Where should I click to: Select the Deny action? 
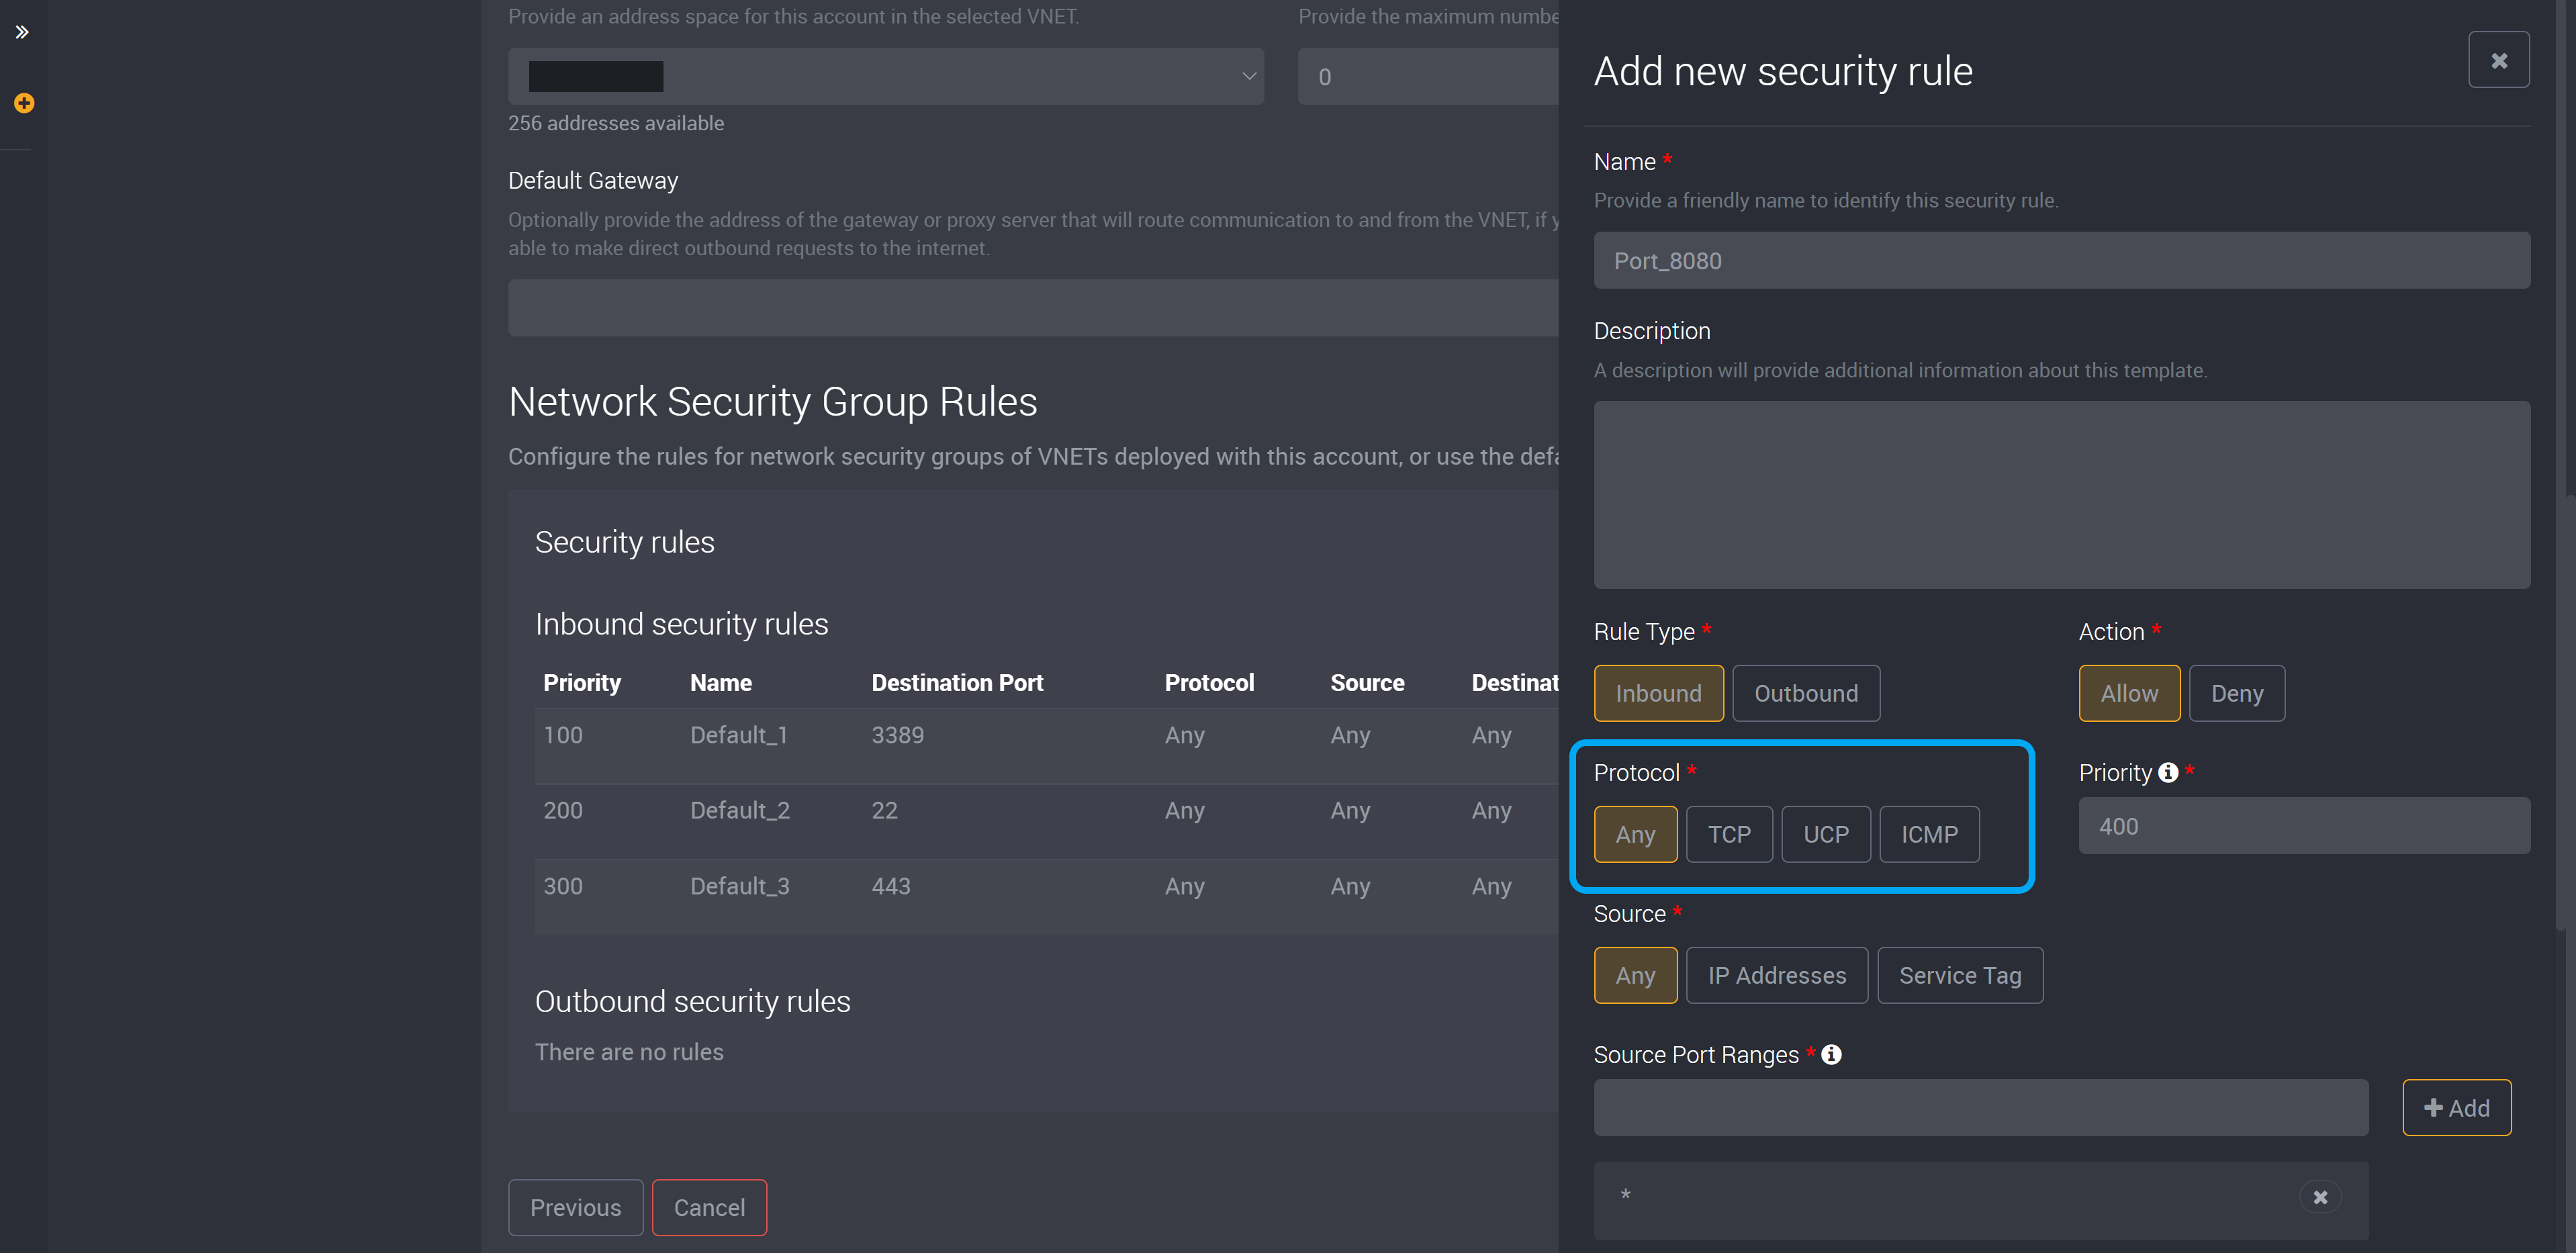pos(2236,693)
